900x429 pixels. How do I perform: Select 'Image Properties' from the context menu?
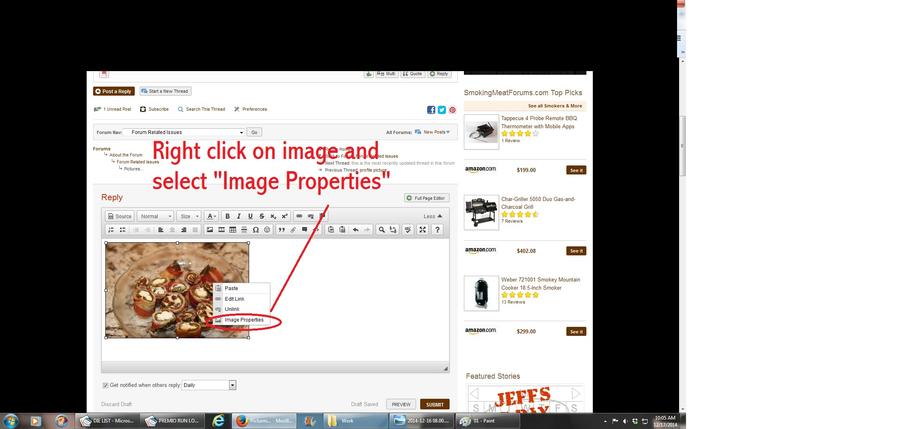[x=244, y=320]
